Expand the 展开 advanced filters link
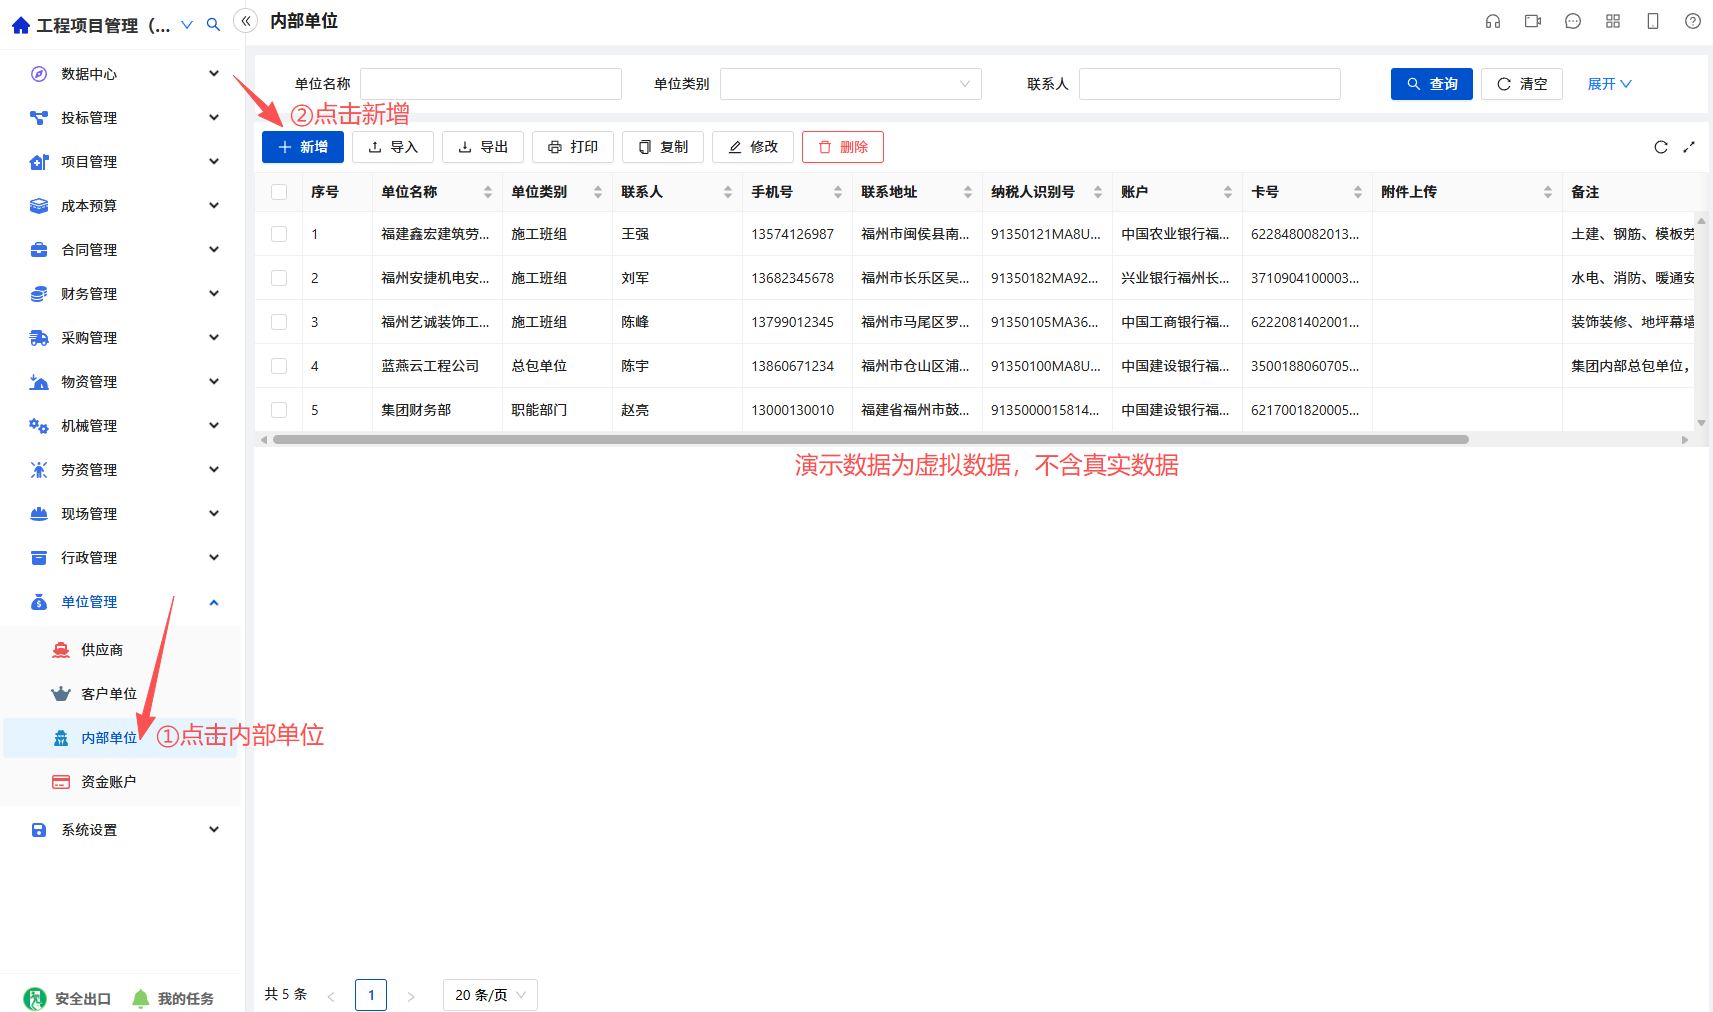Viewport: 1713px width, 1012px height. click(x=1609, y=84)
